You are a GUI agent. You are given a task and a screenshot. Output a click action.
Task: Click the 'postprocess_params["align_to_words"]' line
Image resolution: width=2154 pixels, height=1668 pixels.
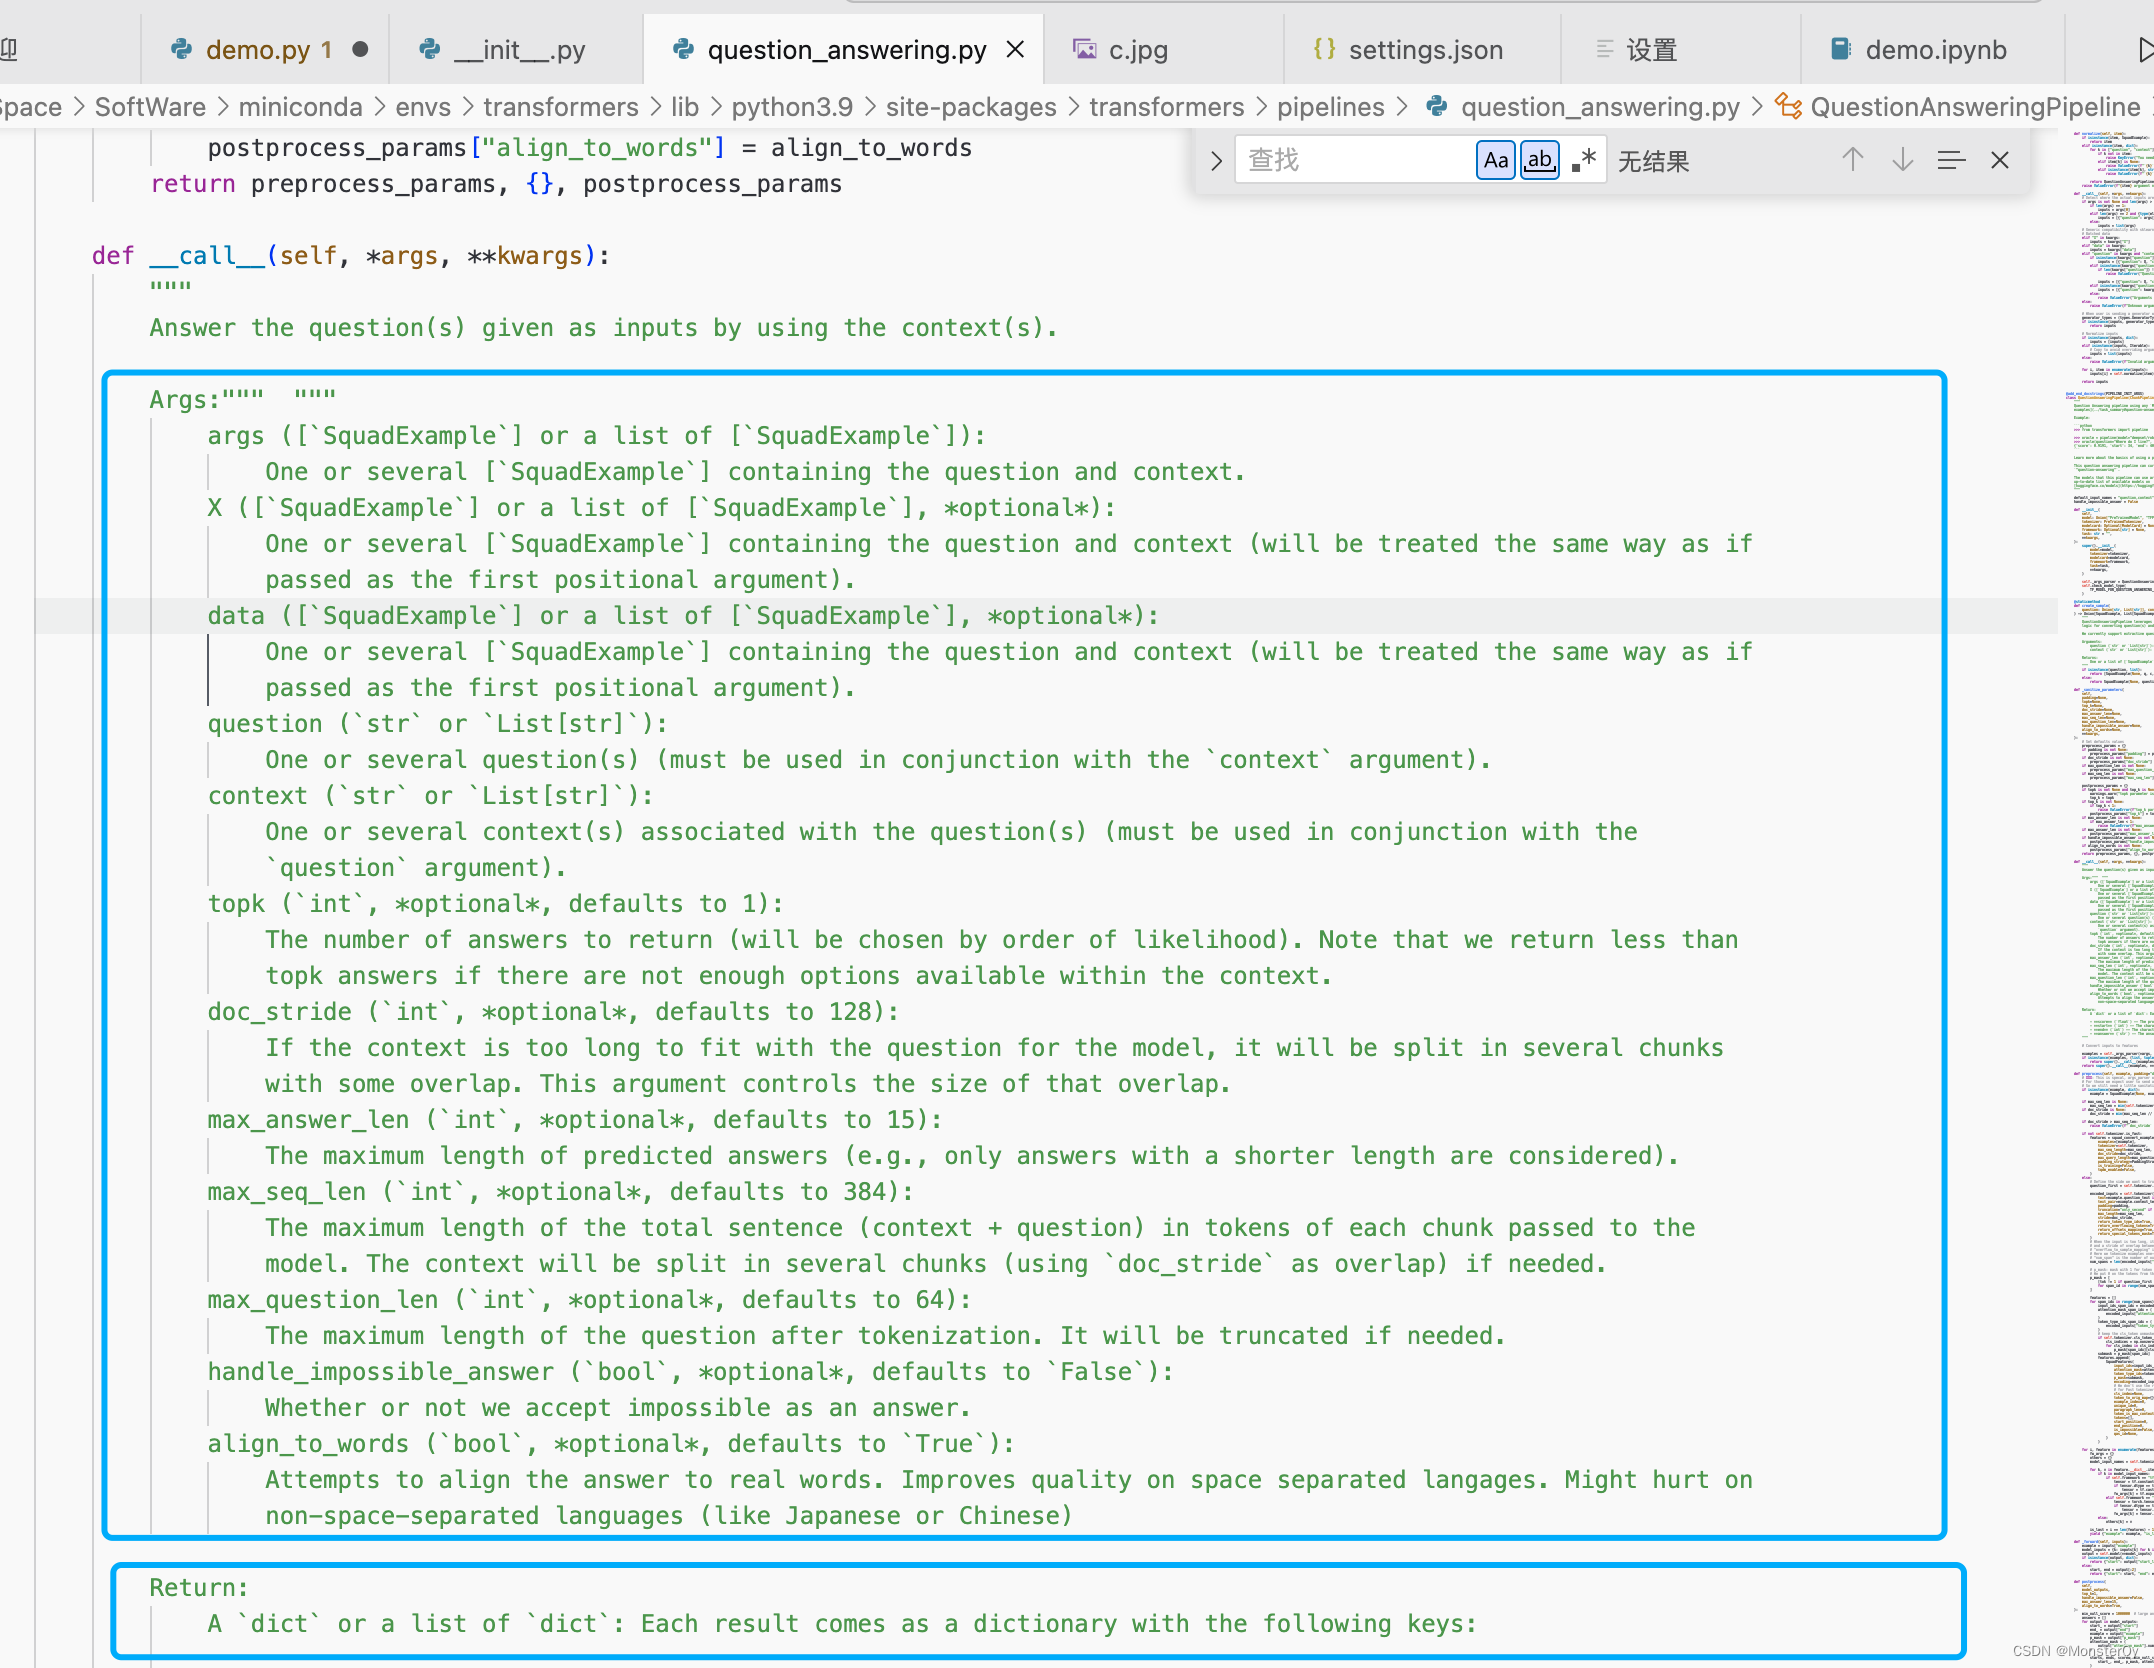tap(590, 148)
